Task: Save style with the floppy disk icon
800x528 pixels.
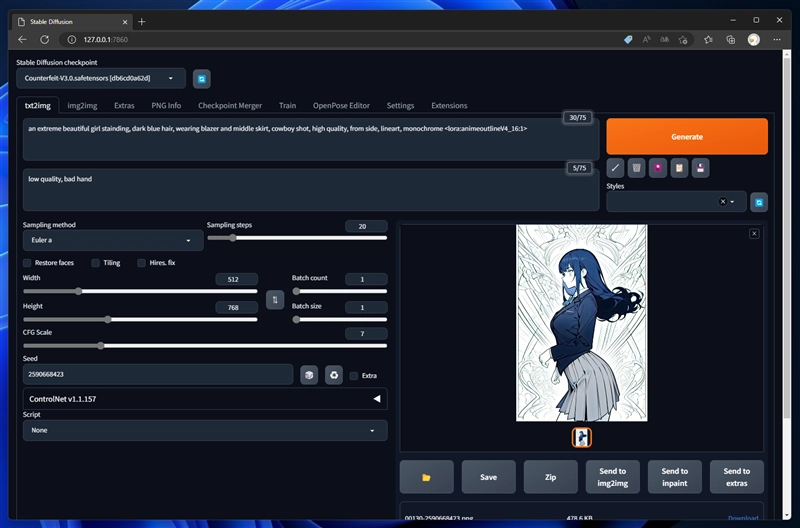Action: tap(701, 168)
